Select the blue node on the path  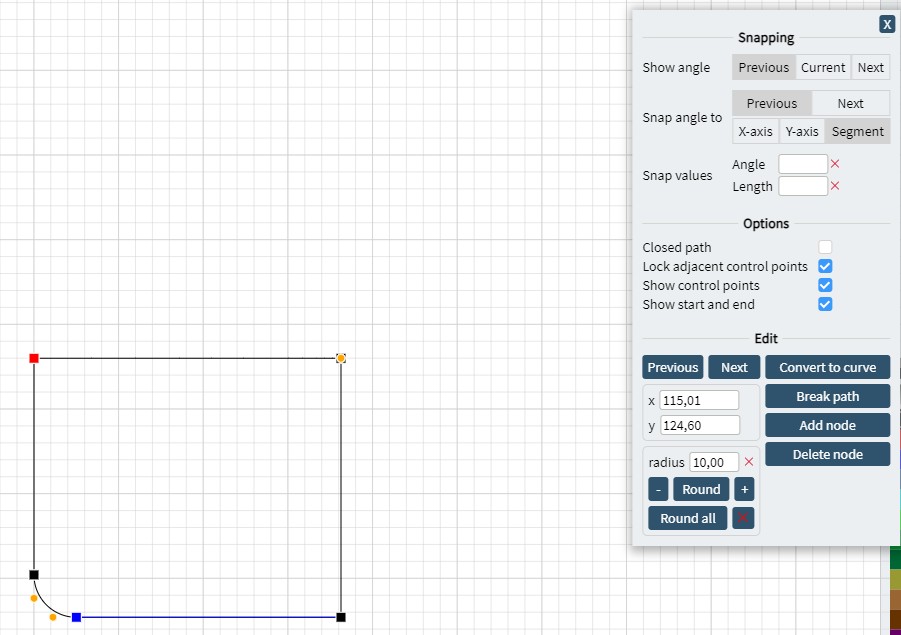(76, 617)
